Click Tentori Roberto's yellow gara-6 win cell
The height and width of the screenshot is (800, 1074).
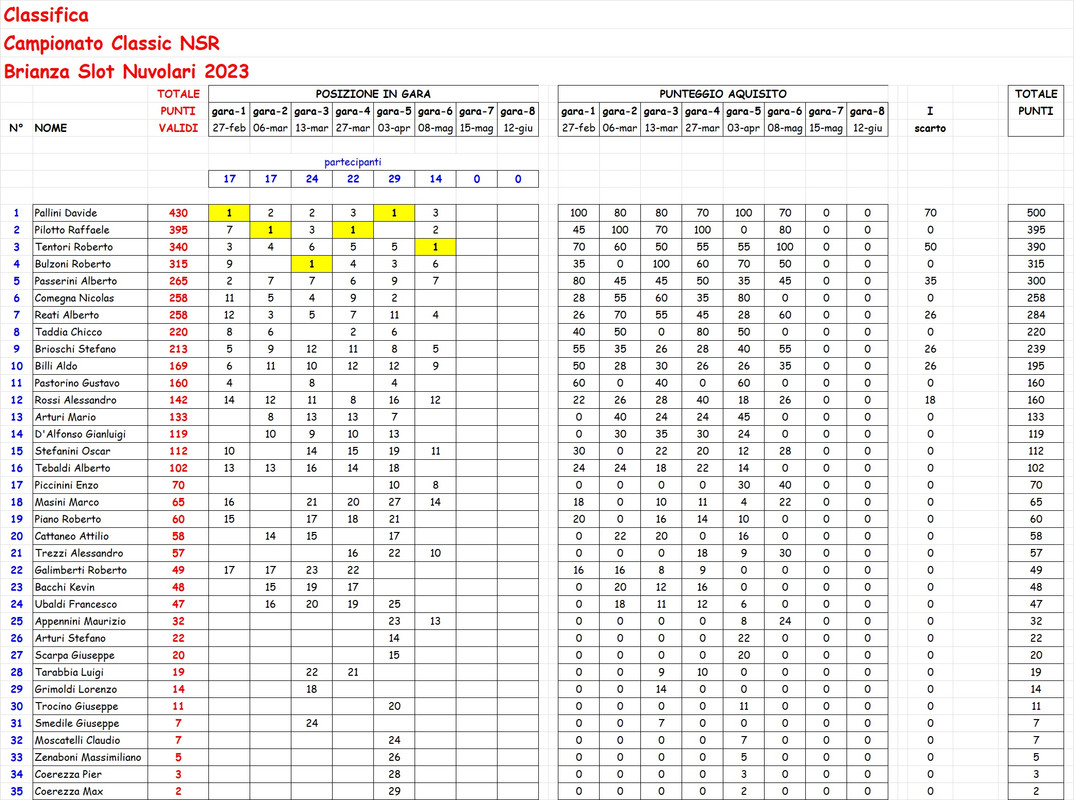(436, 247)
